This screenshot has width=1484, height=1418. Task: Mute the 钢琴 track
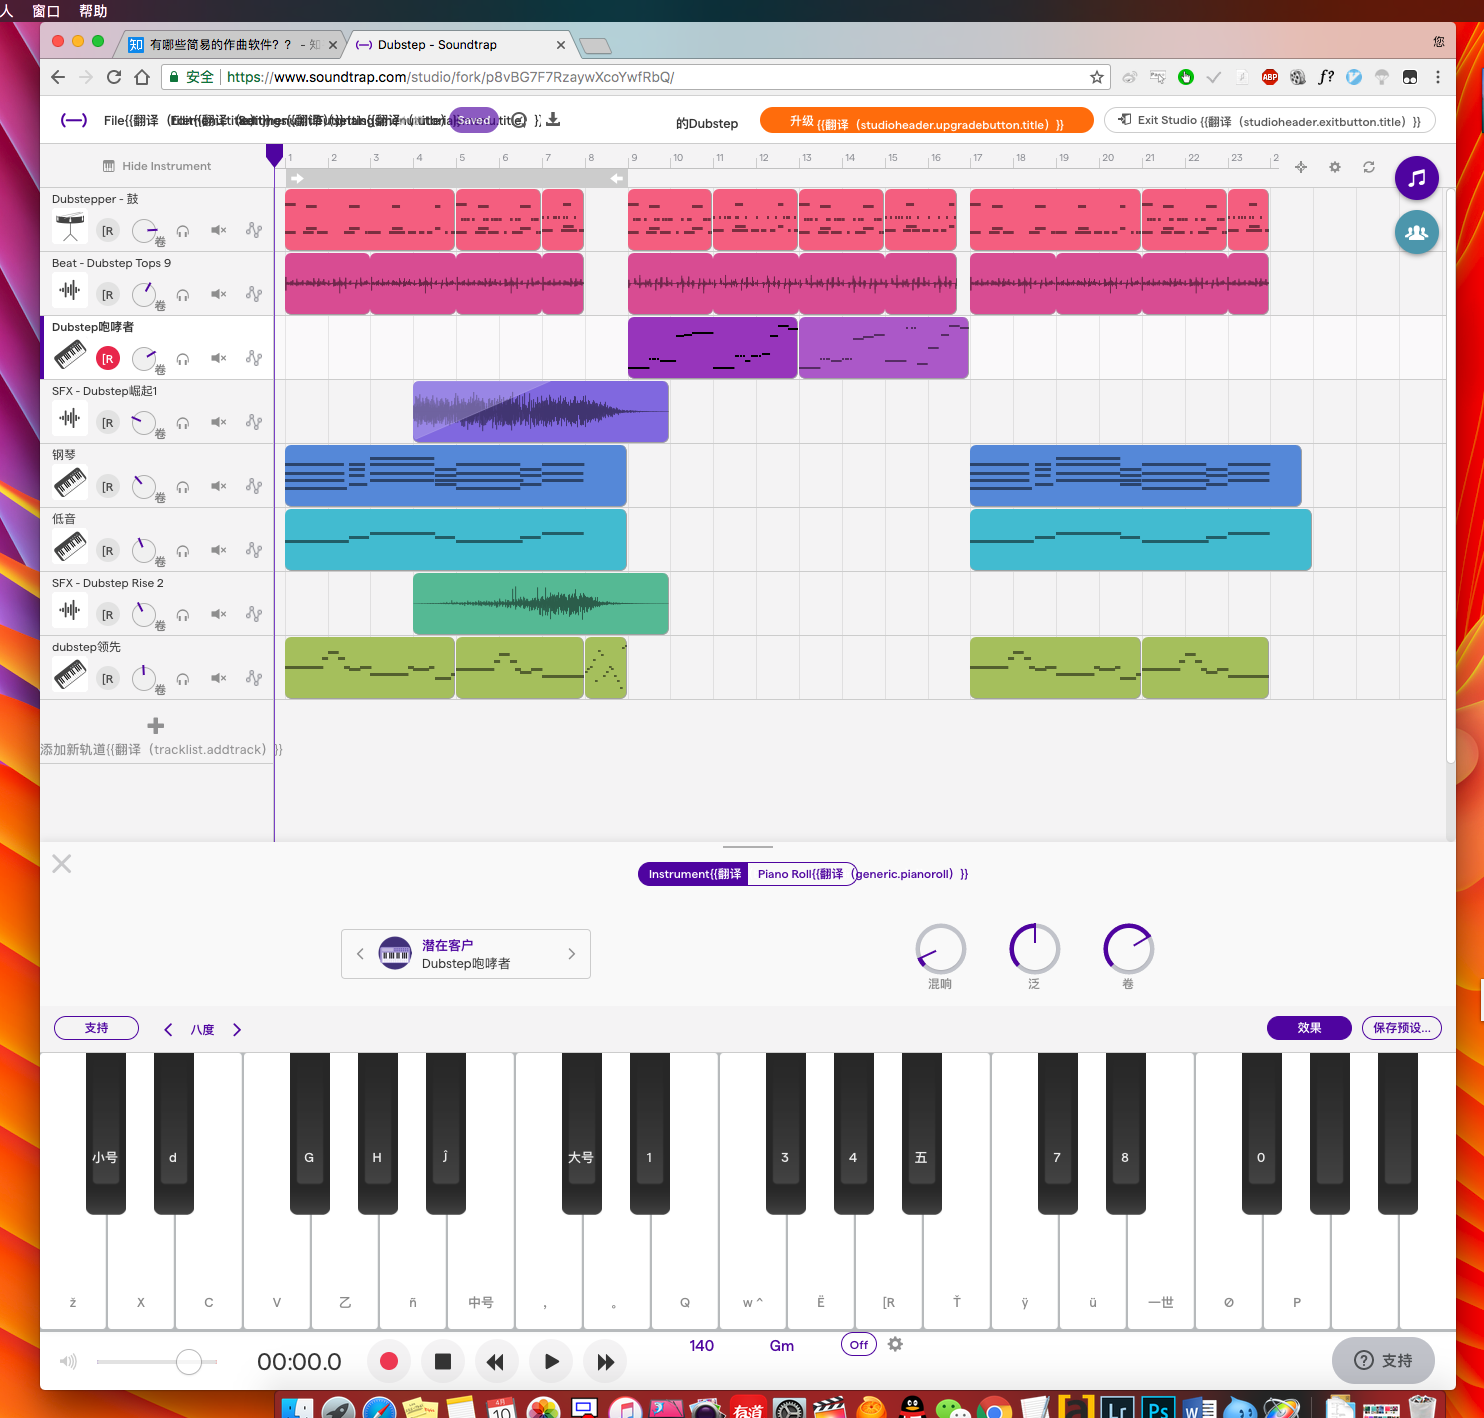(x=218, y=486)
